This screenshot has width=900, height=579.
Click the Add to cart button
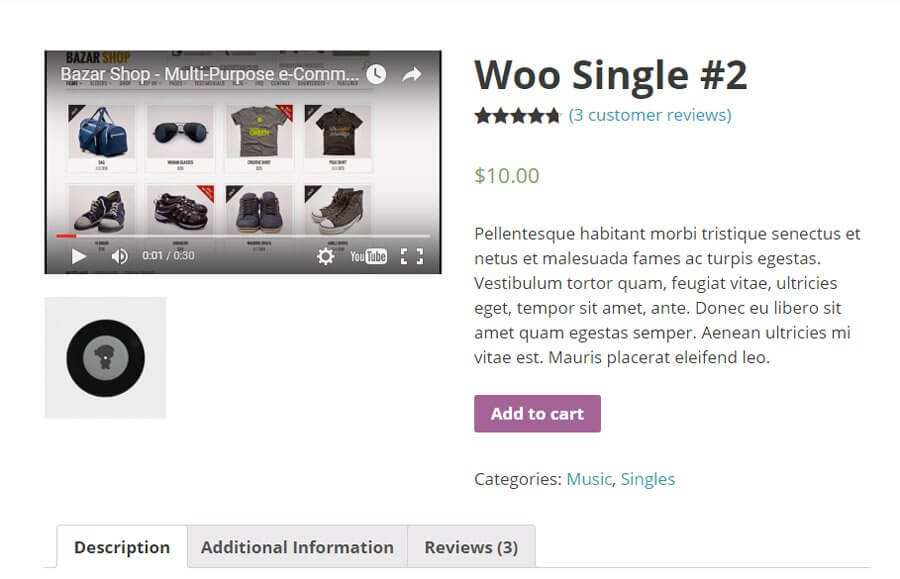tap(537, 414)
